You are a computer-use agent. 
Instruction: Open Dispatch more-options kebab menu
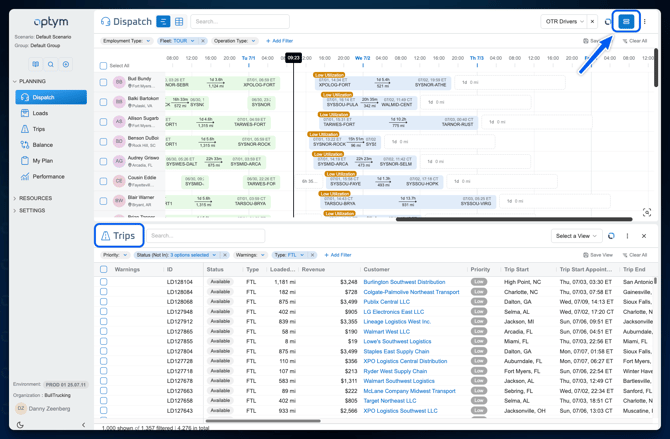644,21
